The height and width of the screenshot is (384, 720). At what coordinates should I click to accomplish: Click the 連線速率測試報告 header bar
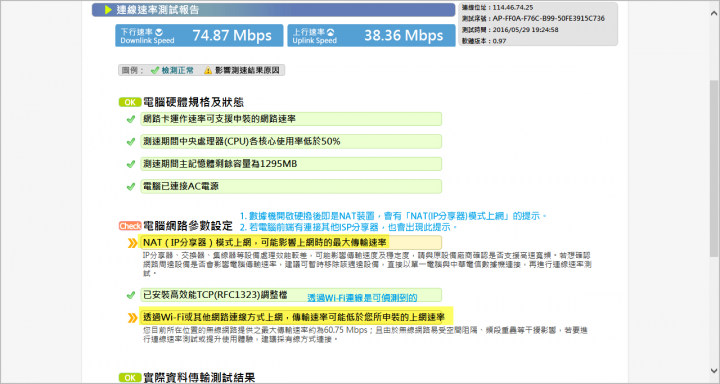click(273, 10)
